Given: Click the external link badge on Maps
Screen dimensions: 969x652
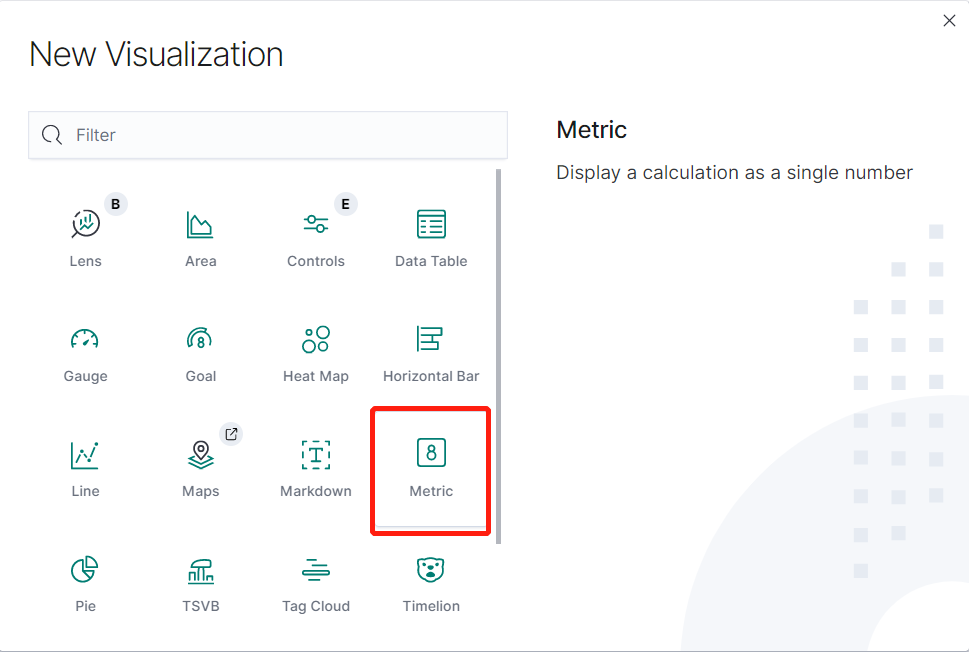Looking at the screenshot, I should [x=231, y=434].
